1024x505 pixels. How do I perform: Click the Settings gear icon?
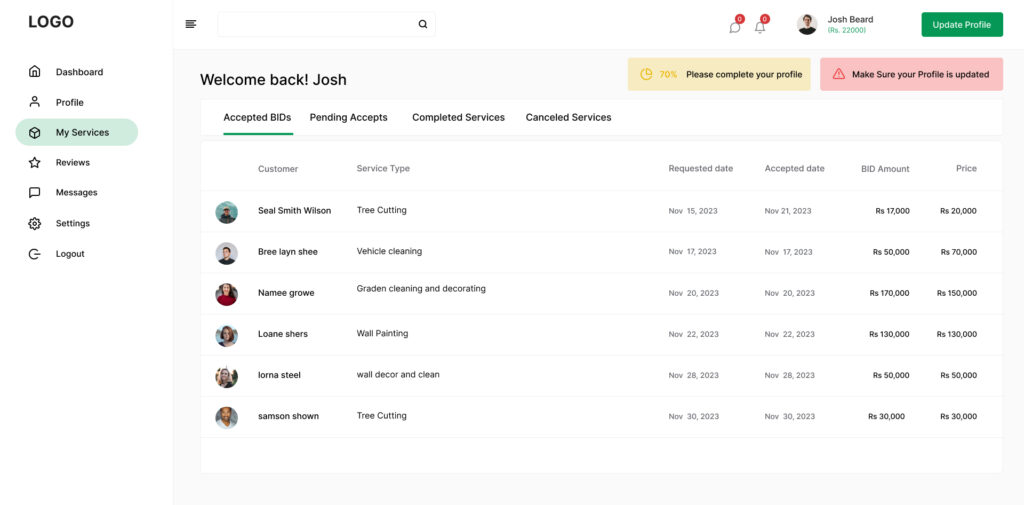tap(35, 223)
